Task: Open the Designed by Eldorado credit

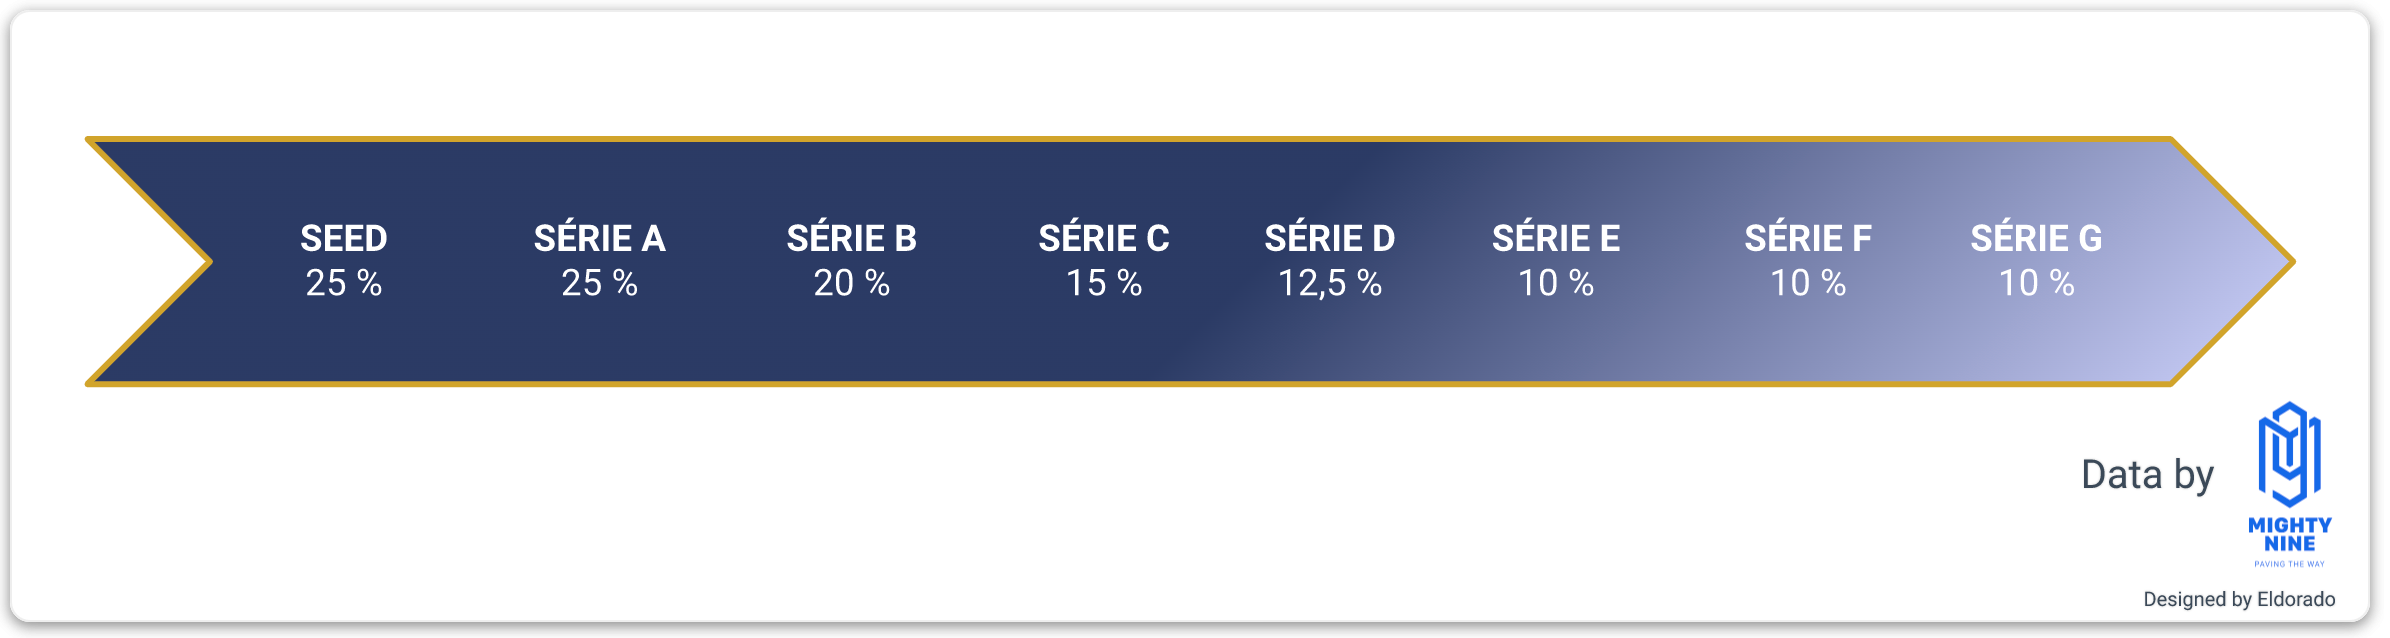Action: coord(2239,599)
